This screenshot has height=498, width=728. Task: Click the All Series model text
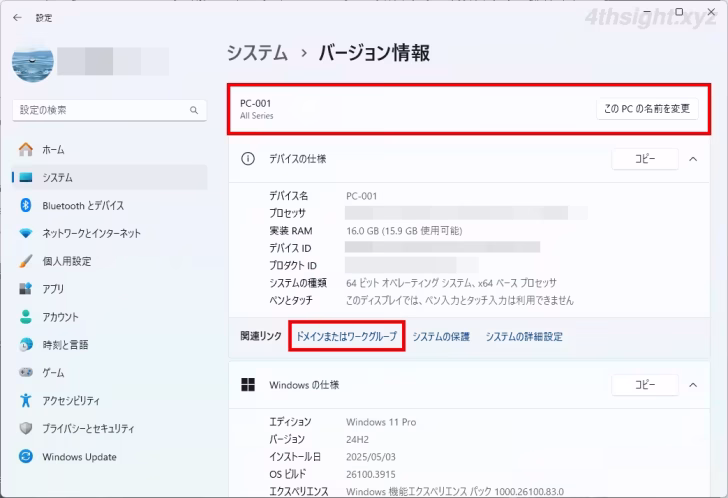[x=257, y=116]
